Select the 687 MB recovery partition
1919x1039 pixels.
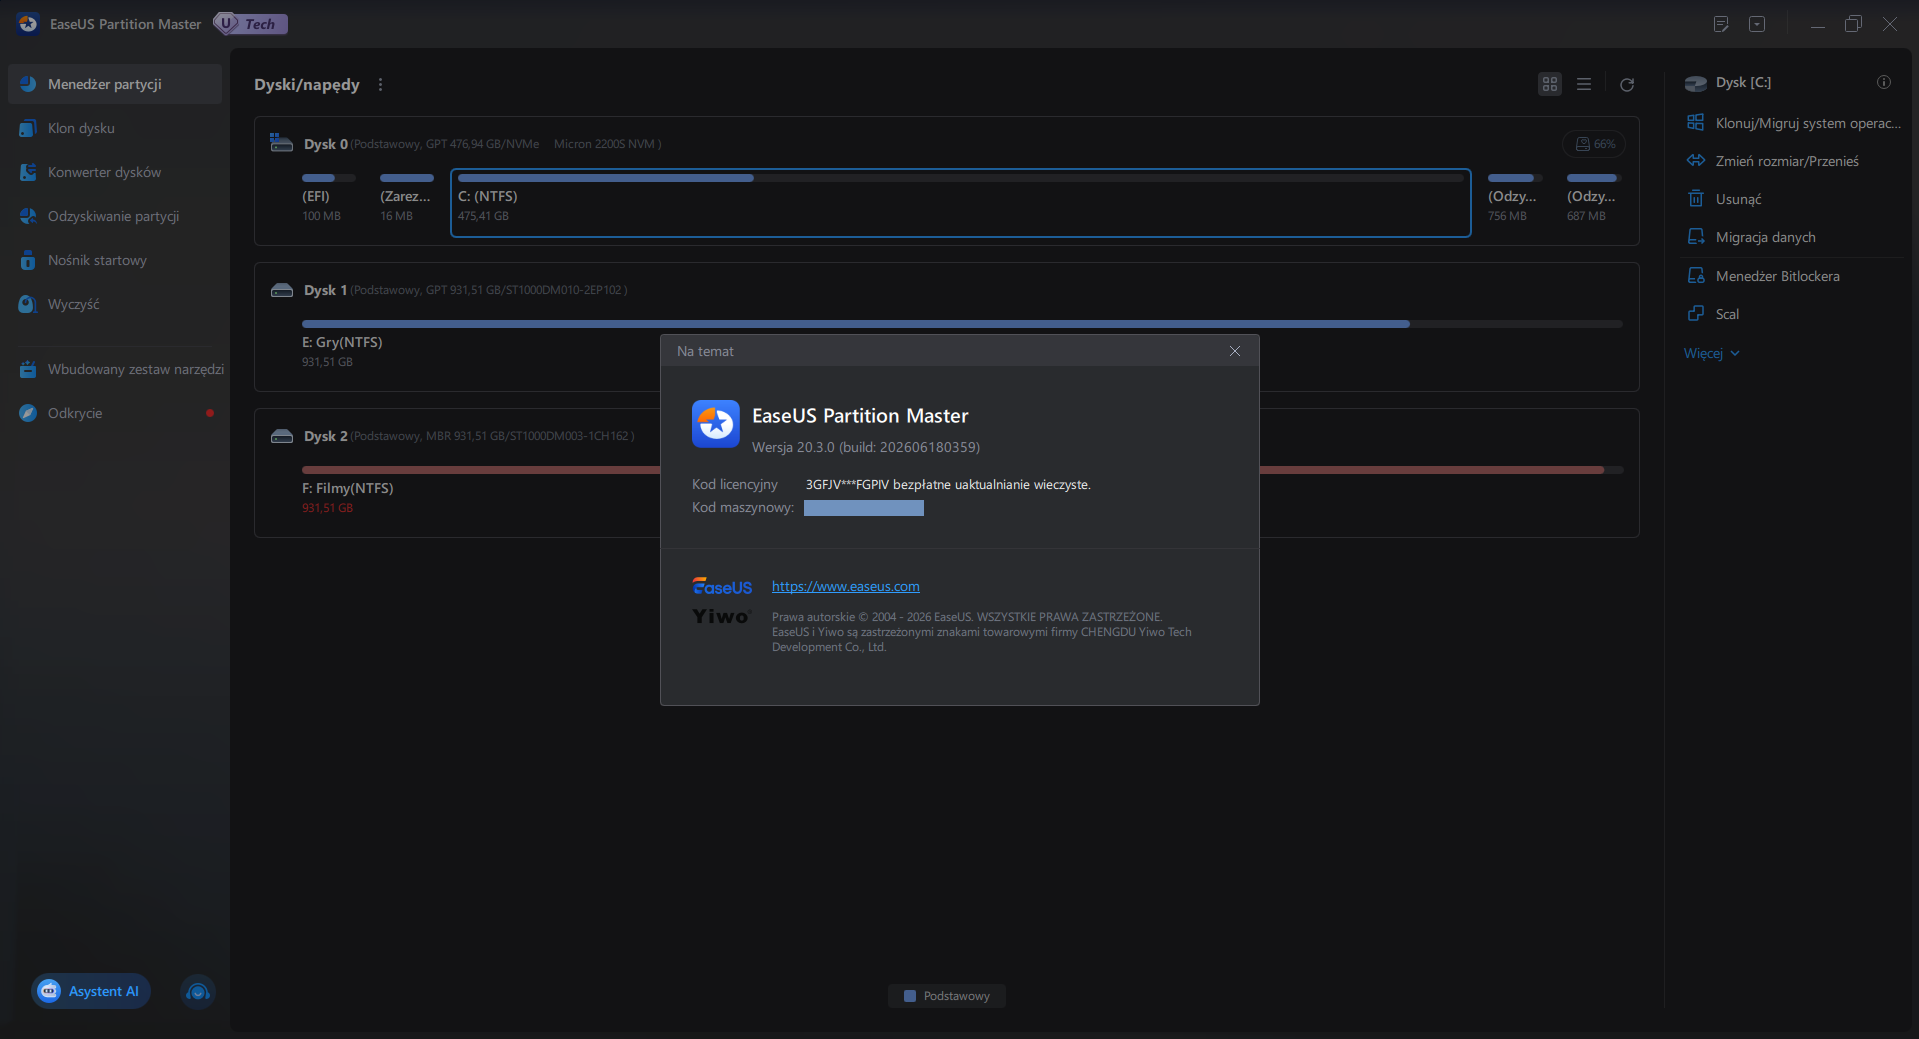tap(1592, 203)
